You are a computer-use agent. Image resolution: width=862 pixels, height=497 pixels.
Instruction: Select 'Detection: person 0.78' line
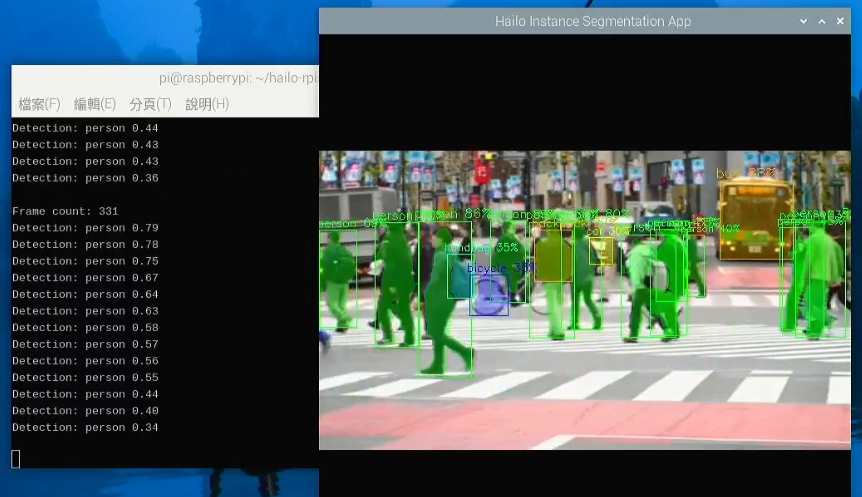tap(85, 244)
